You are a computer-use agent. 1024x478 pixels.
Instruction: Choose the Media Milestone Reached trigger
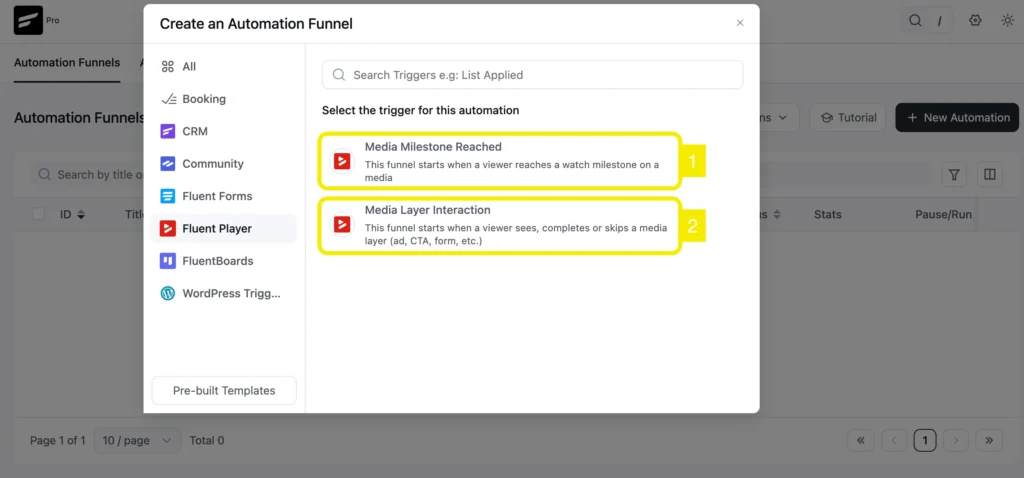(x=500, y=161)
